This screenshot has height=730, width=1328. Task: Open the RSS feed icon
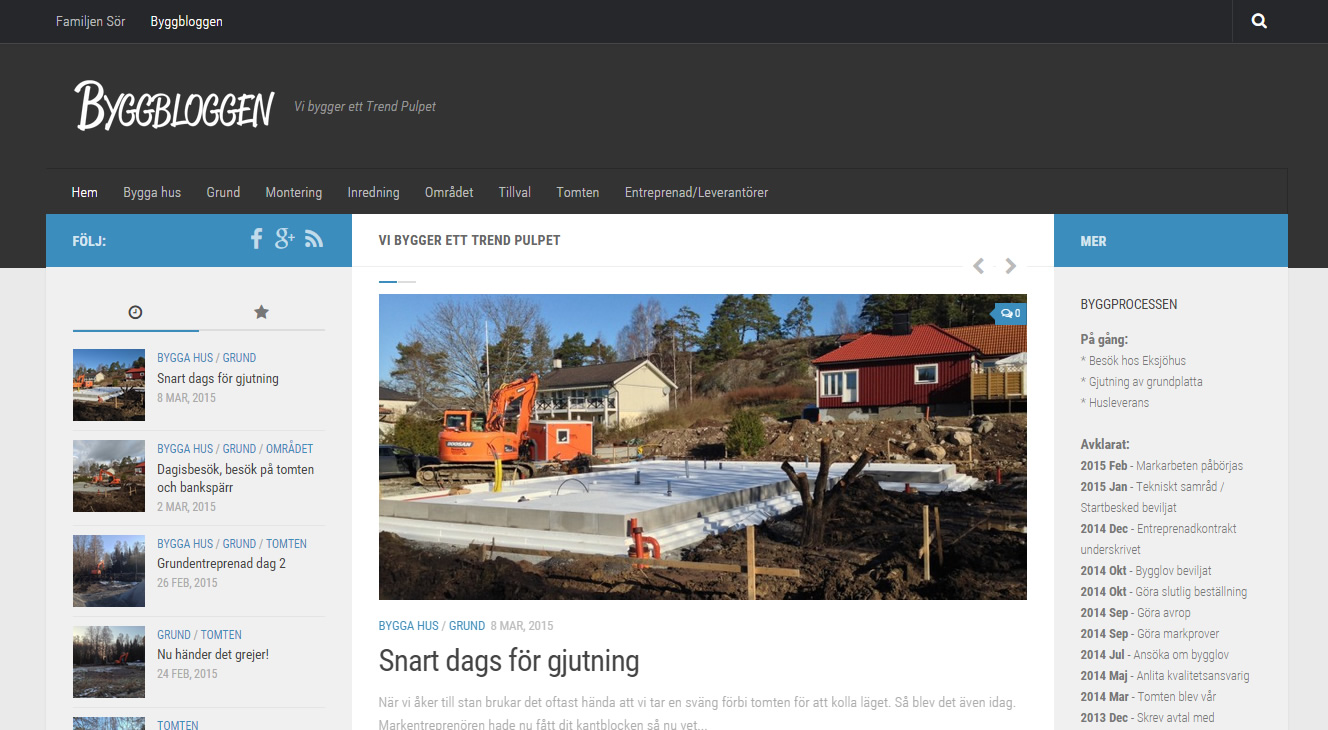pyautogui.click(x=314, y=239)
